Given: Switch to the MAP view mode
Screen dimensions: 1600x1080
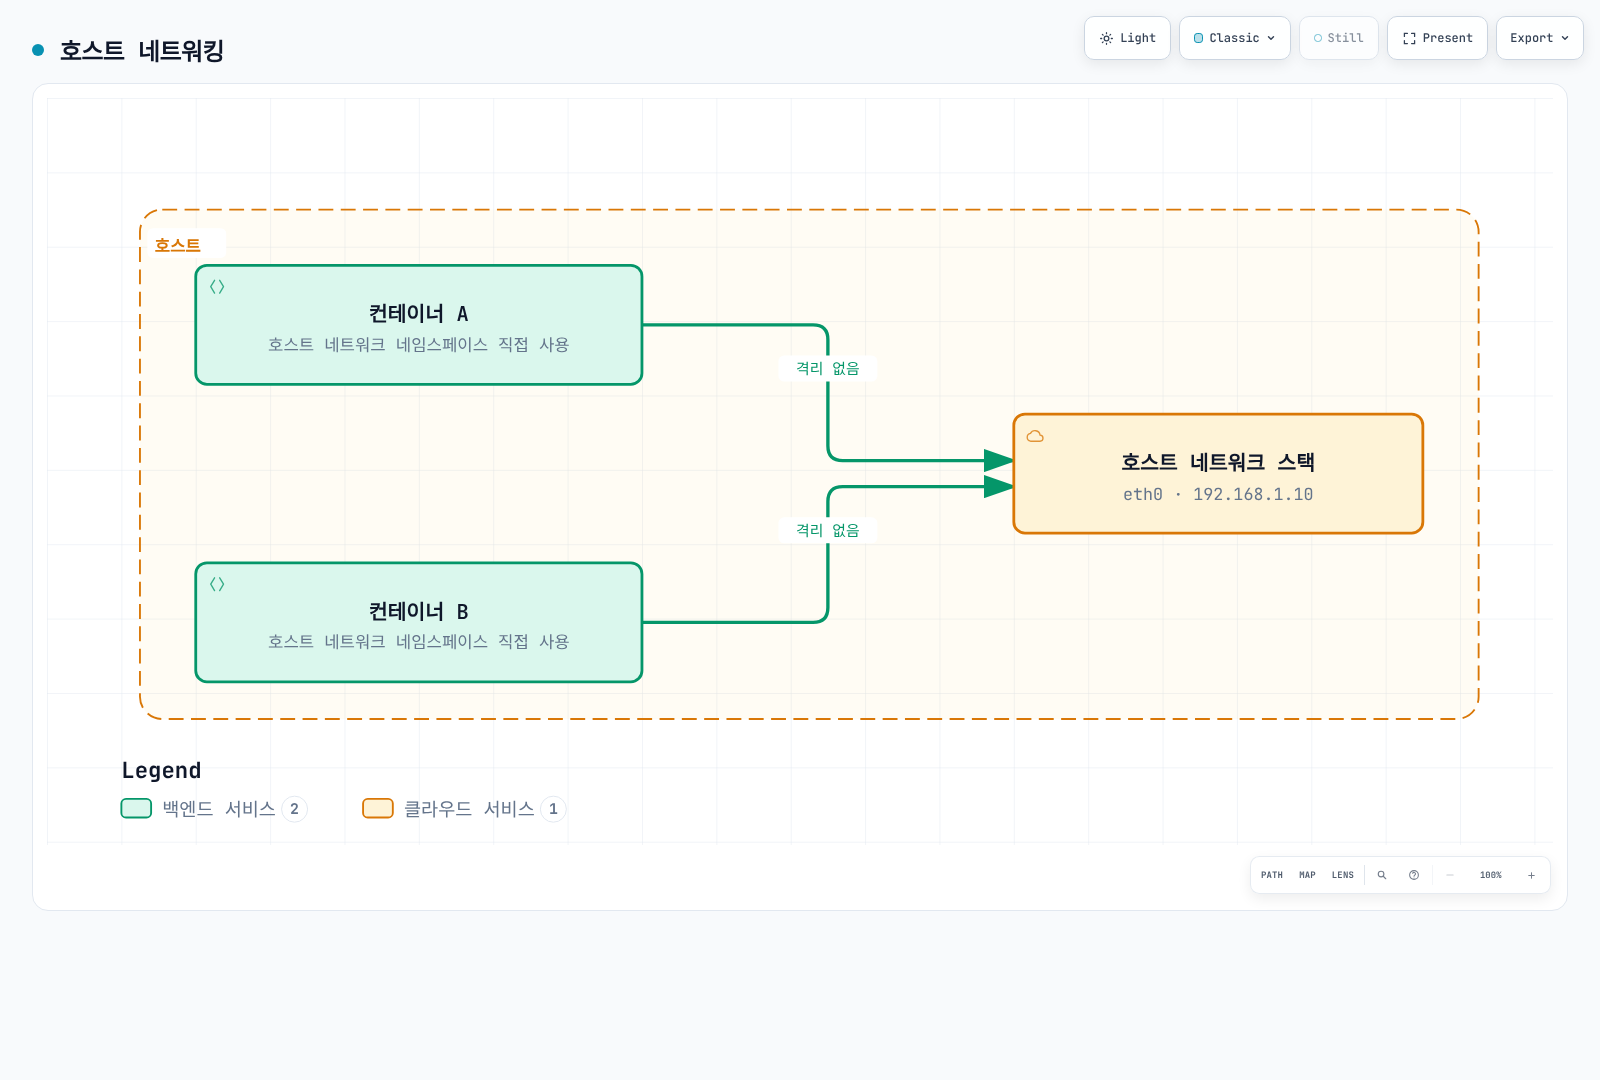Looking at the screenshot, I should coord(1307,875).
